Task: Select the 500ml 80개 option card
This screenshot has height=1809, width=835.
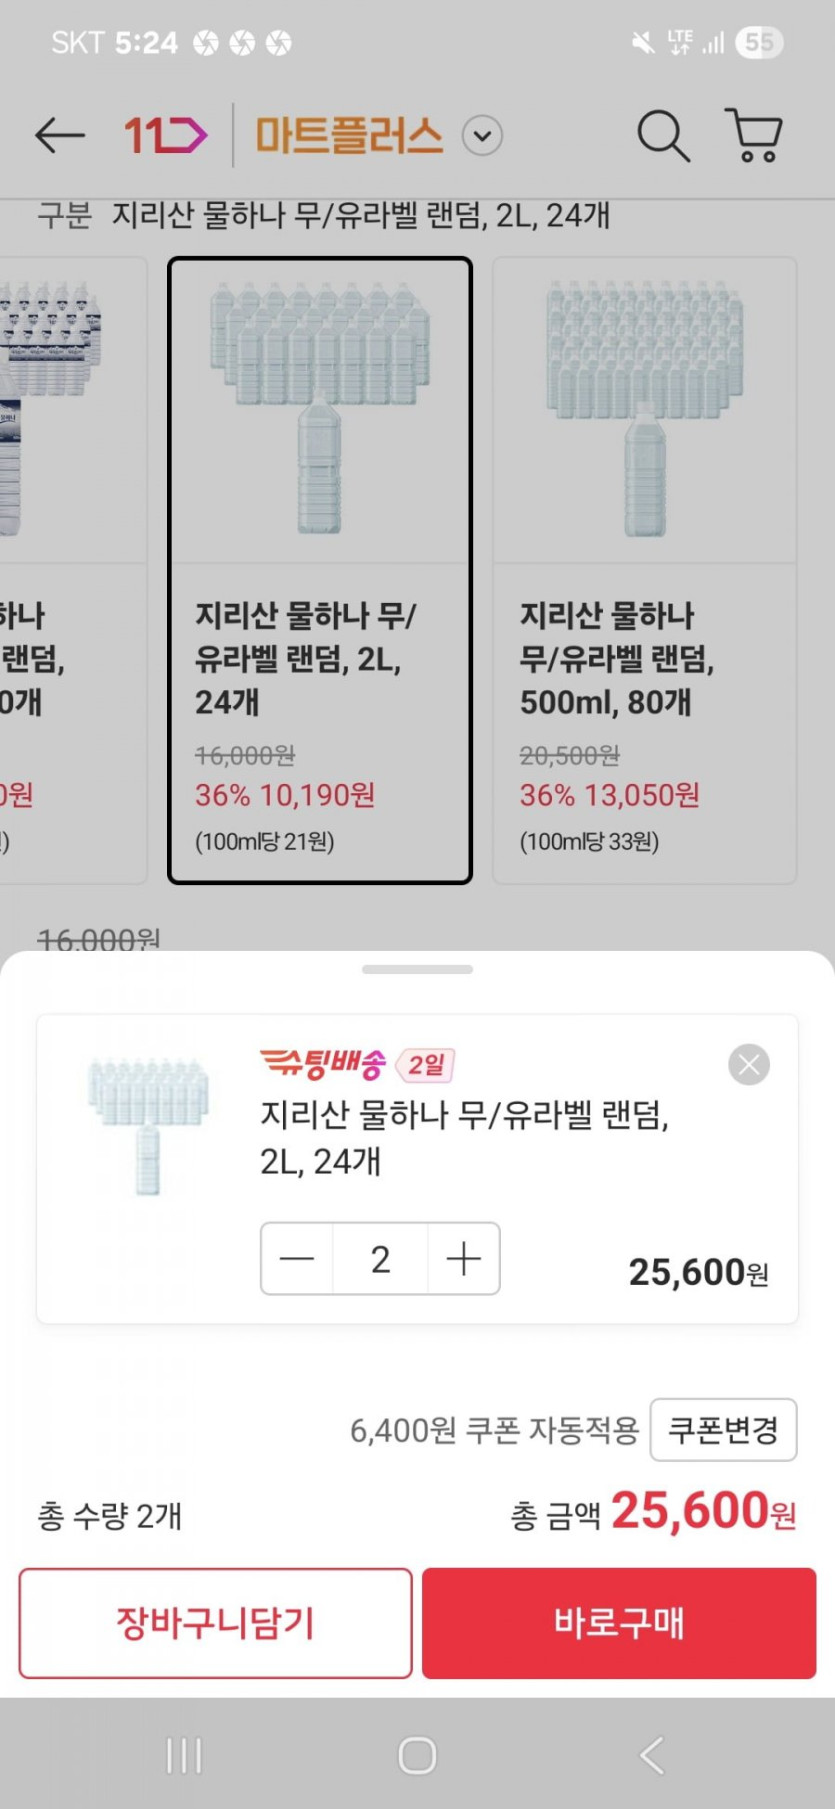Action: [645, 570]
